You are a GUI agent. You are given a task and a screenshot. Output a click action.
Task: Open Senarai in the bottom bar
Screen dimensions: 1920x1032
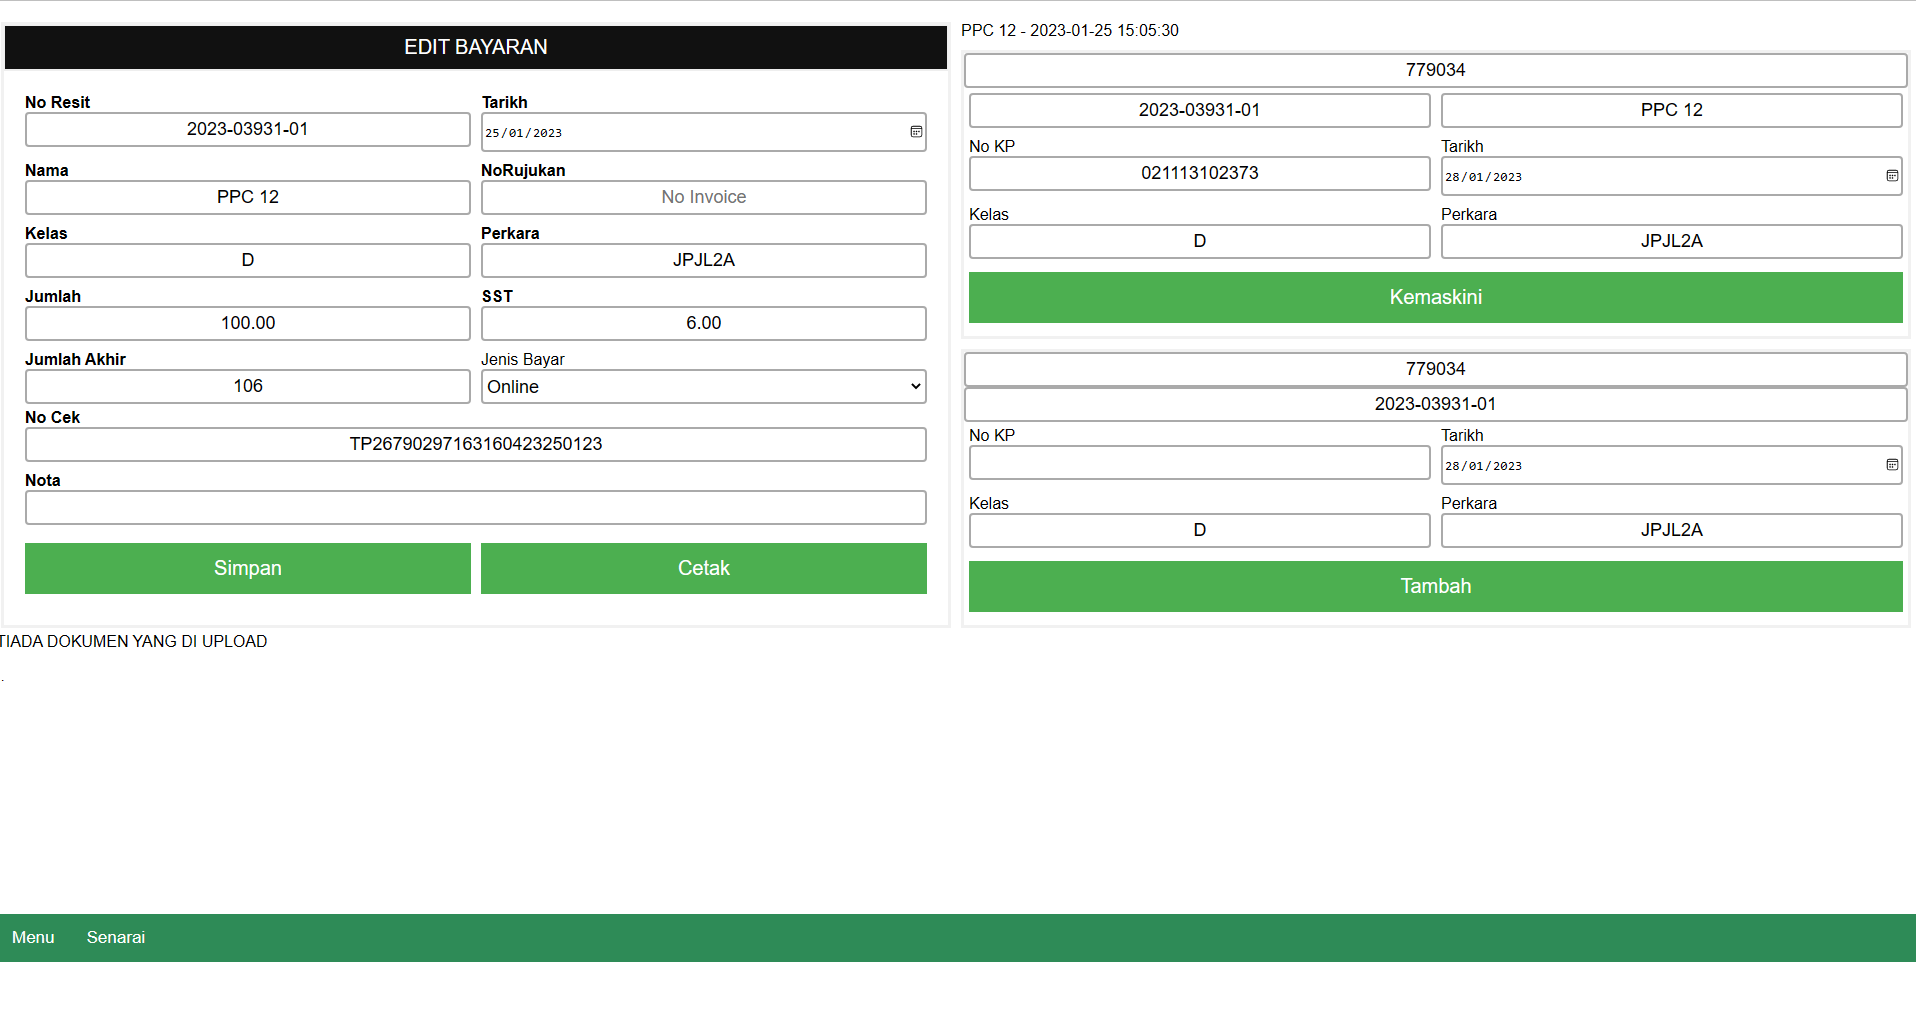click(116, 938)
